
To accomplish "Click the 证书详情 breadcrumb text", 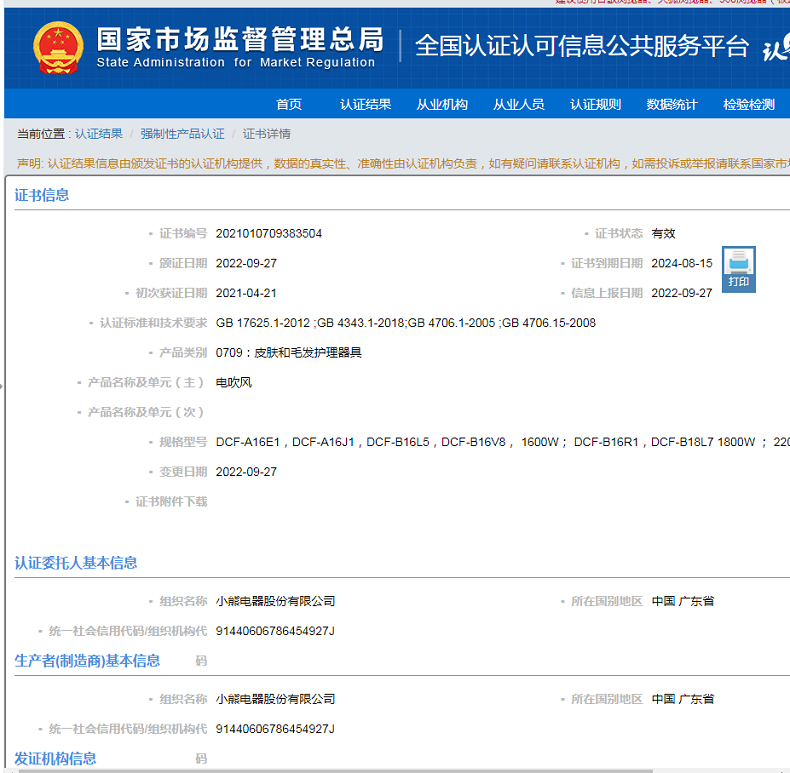I will [x=267, y=134].
